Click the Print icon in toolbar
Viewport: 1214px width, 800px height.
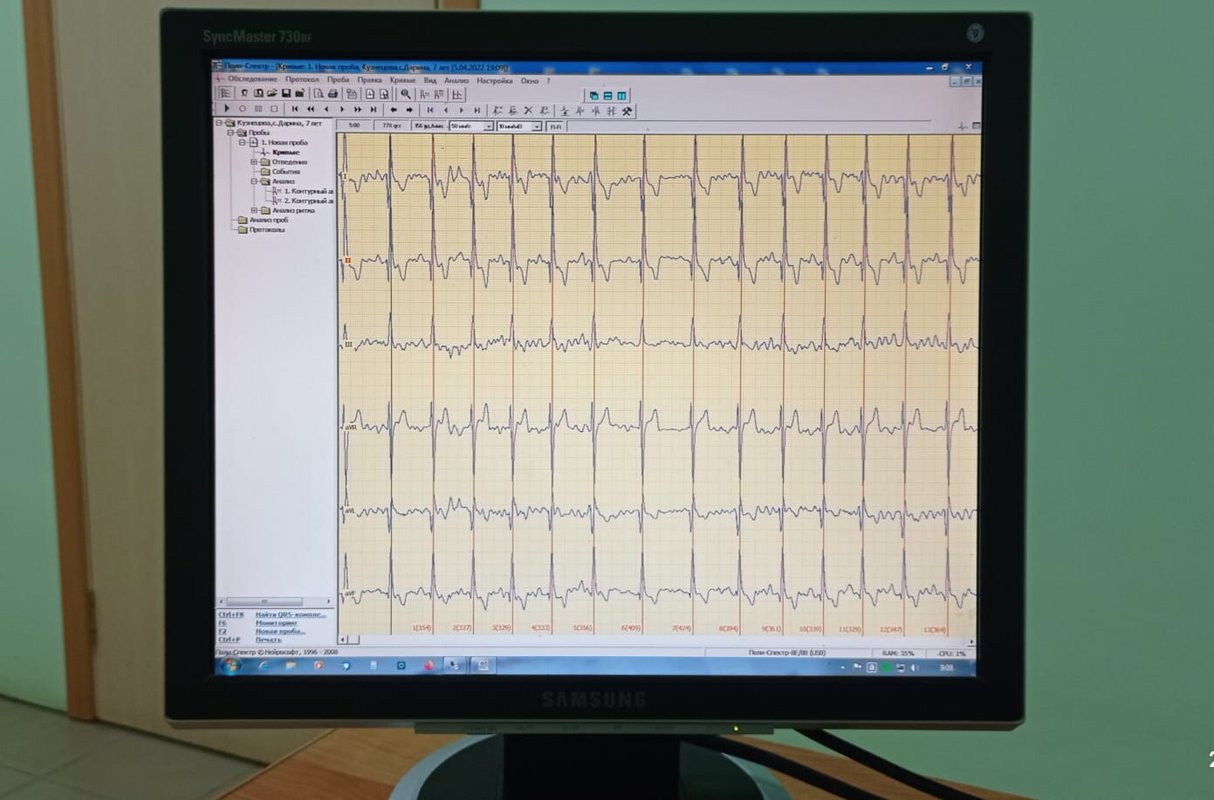click(333, 94)
